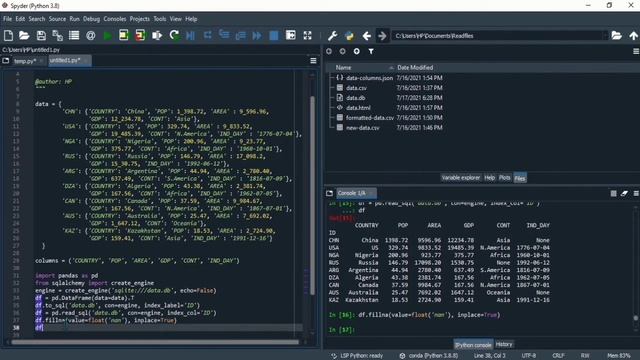The height and width of the screenshot is (360, 640).
Task: Open the View menu
Action: [176, 19]
